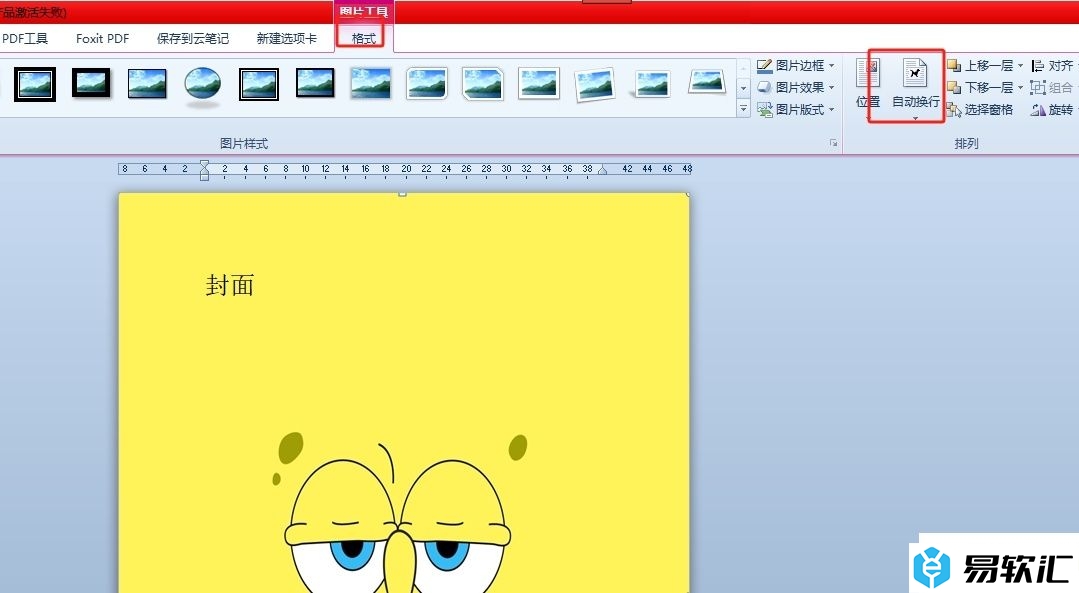Click the top-center image resize handle
This screenshot has width=1079, height=593.
[x=403, y=194]
